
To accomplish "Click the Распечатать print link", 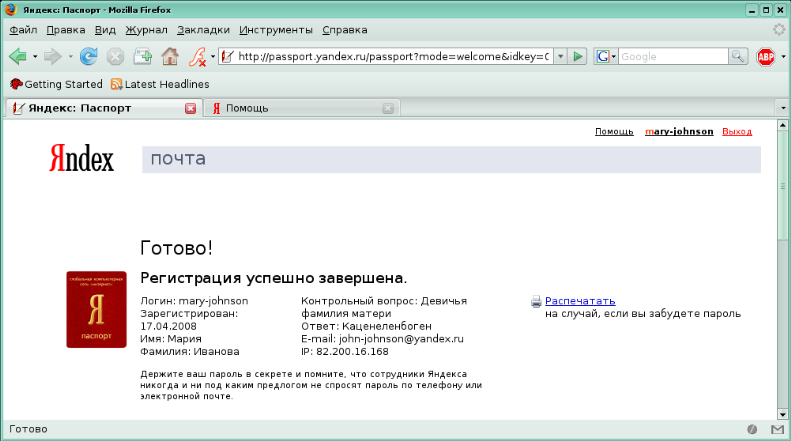I will pyautogui.click(x=580, y=301).
